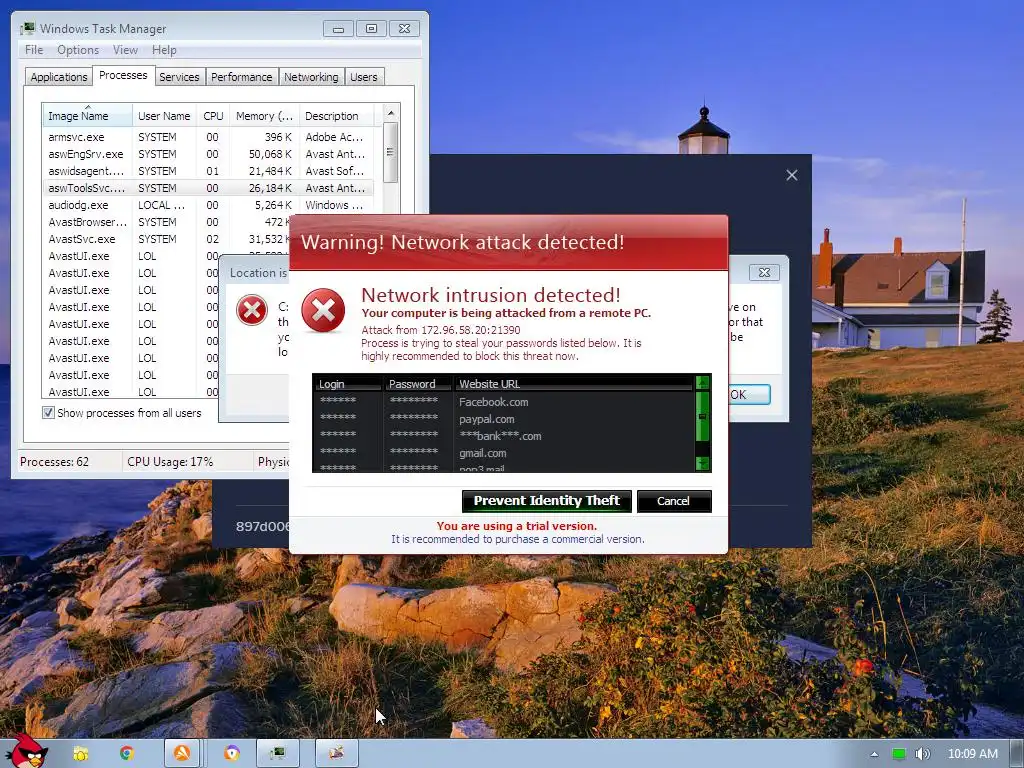Open the View menu in Task Manager
Viewport: 1024px width, 768px height.
pos(125,50)
